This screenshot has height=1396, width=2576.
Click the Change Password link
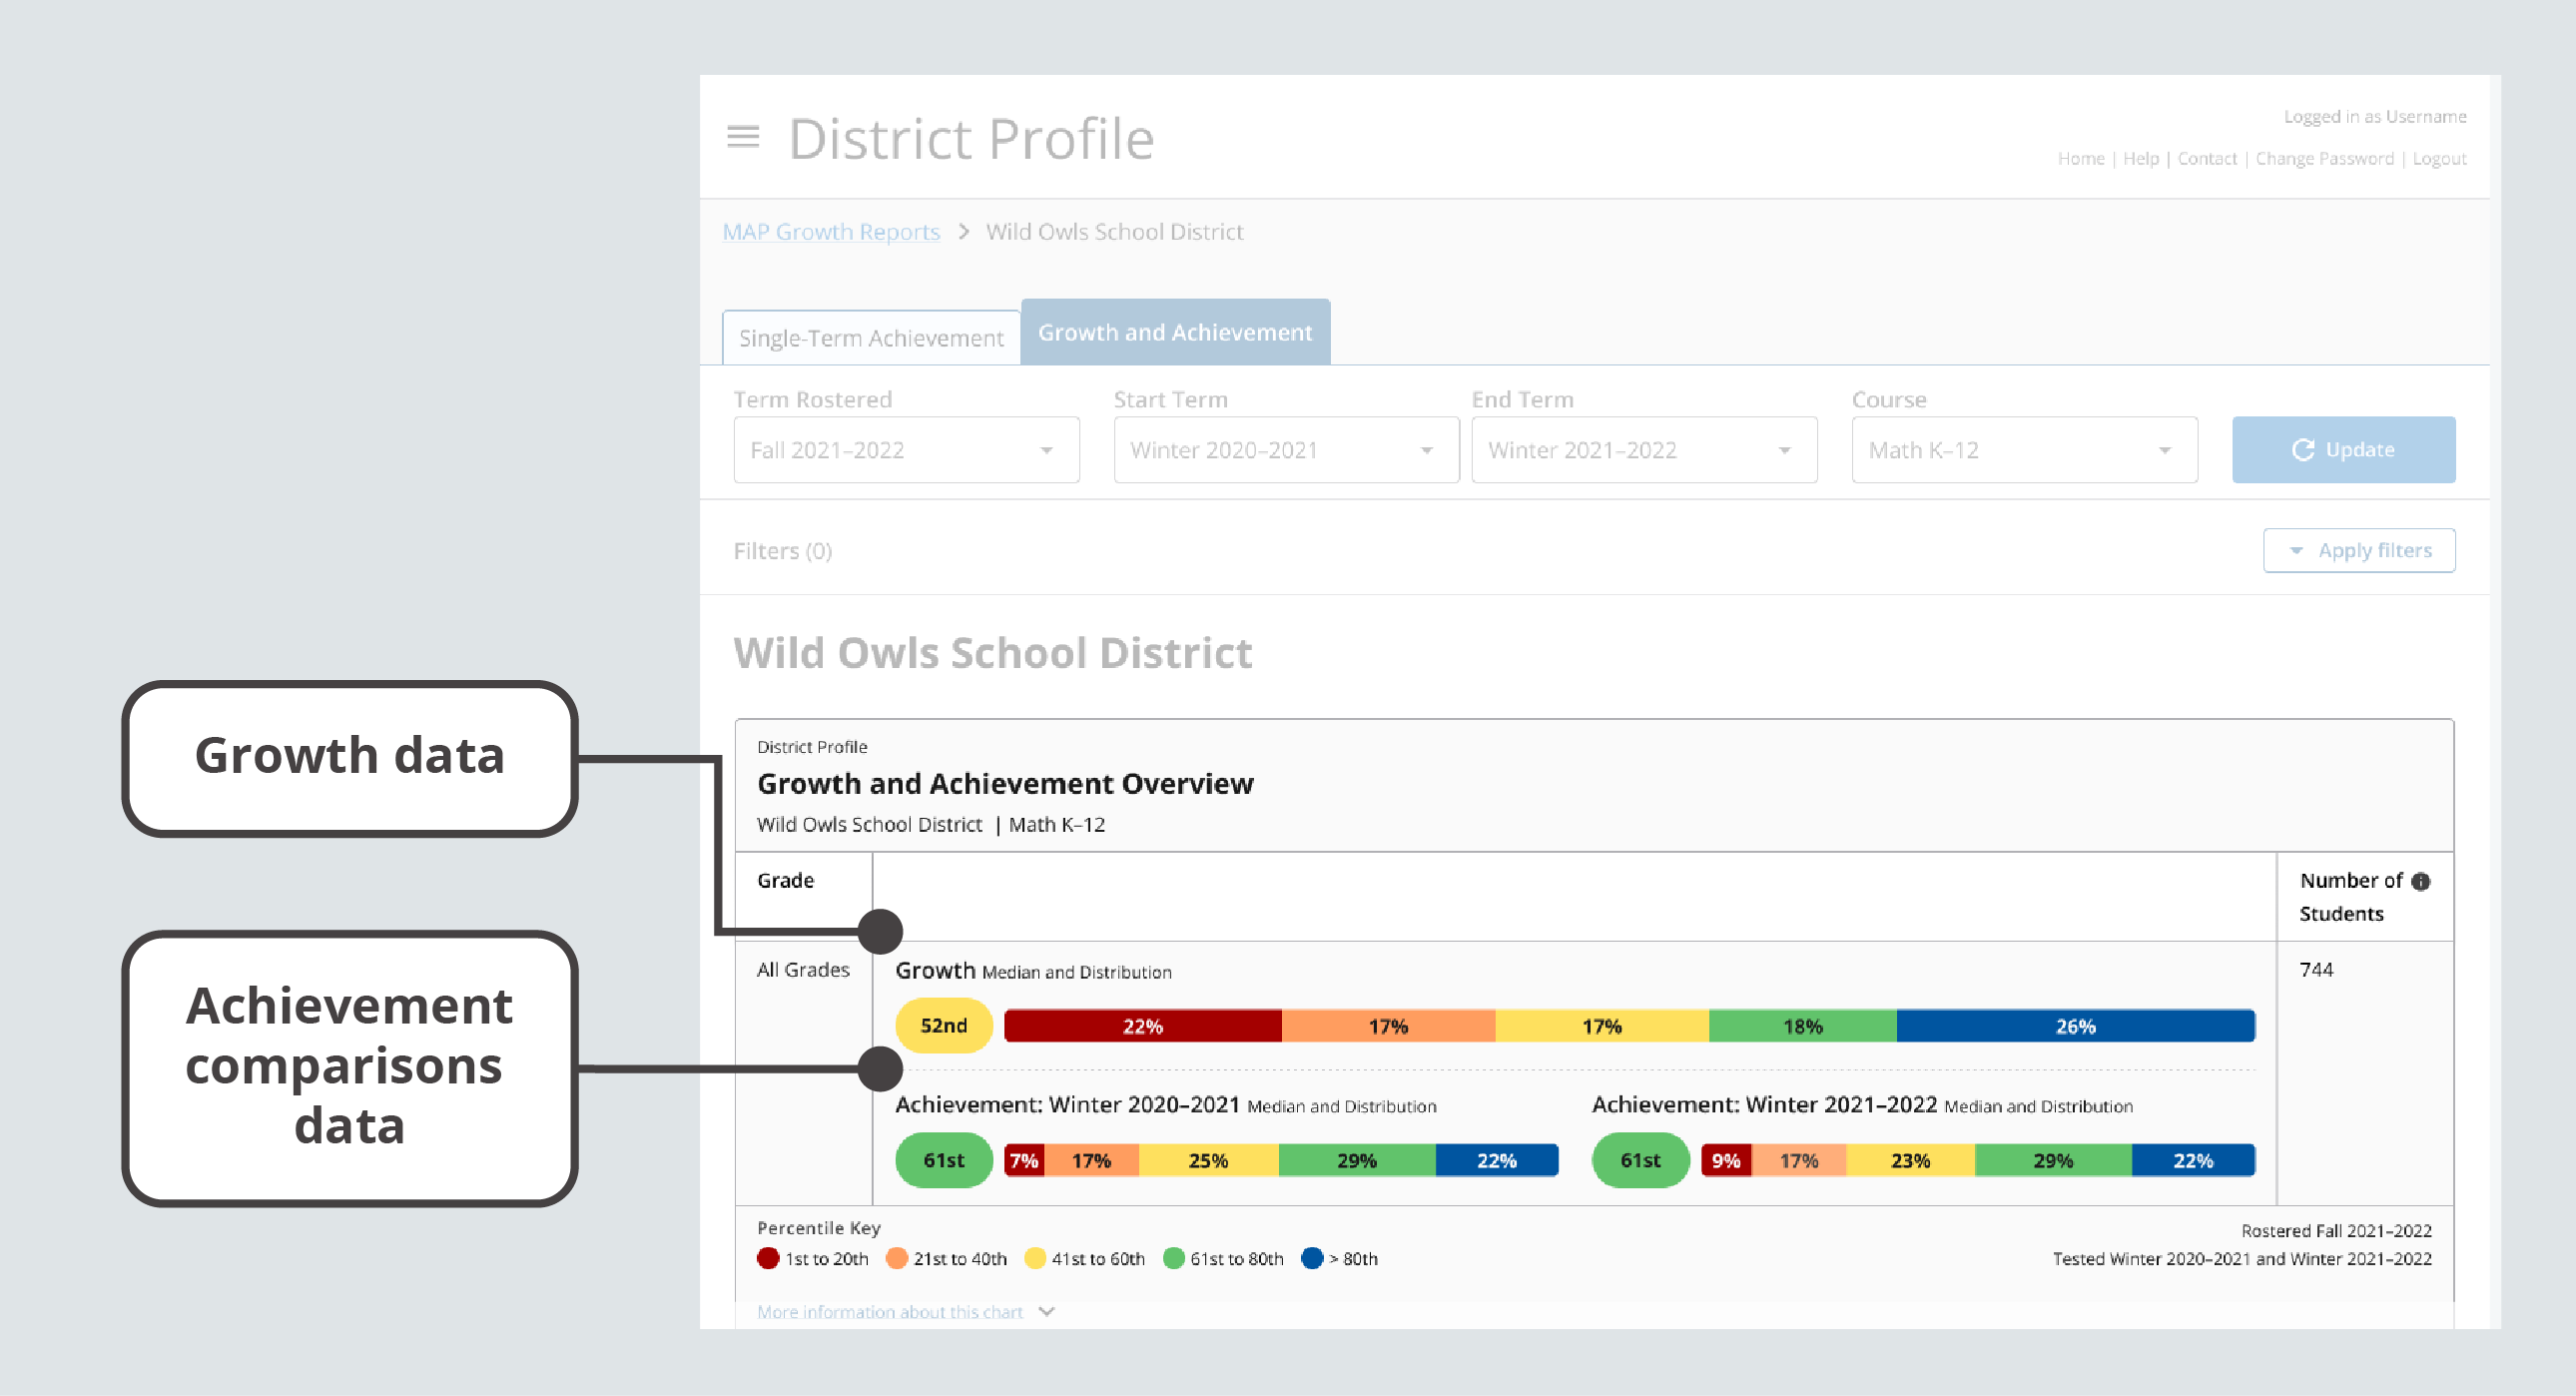pyautogui.click(x=2324, y=158)
